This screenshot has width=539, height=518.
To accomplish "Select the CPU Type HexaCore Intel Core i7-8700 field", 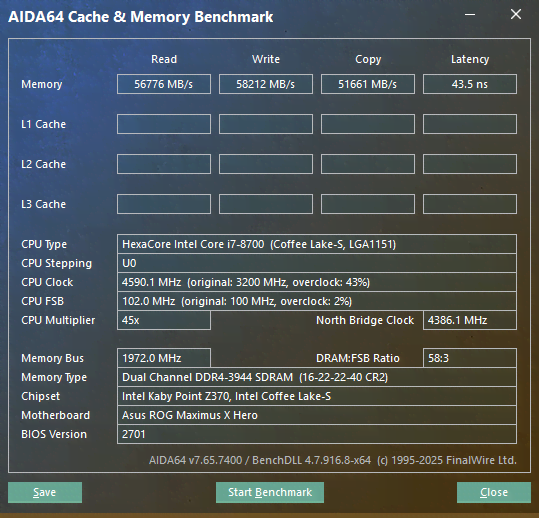I will [317, 244].
